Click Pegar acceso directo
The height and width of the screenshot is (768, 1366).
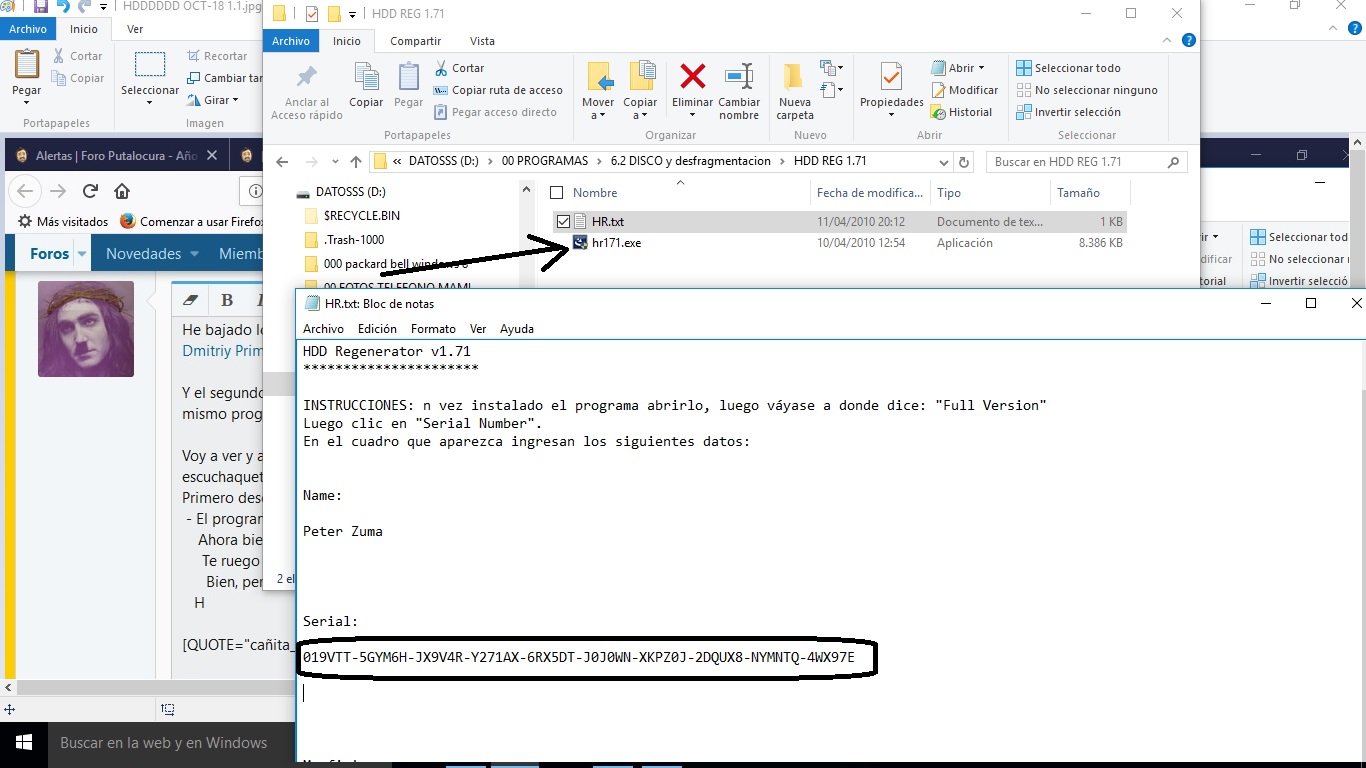[x=496, y=112]
